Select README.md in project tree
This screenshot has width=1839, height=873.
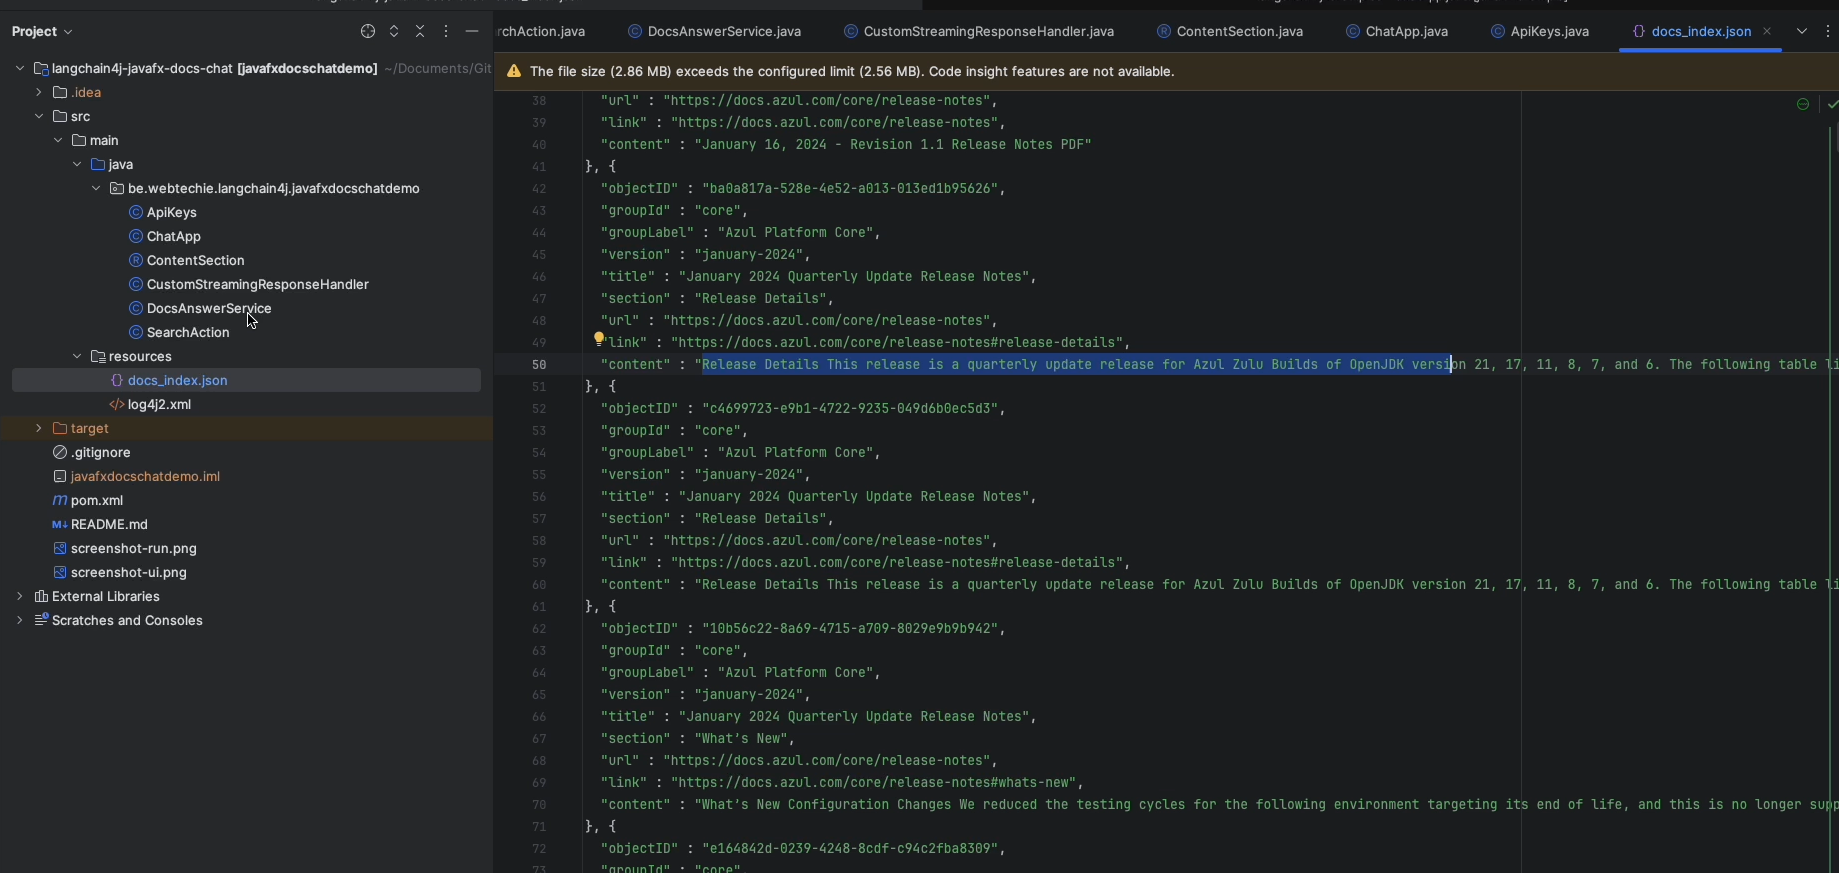tap(108, 524)
